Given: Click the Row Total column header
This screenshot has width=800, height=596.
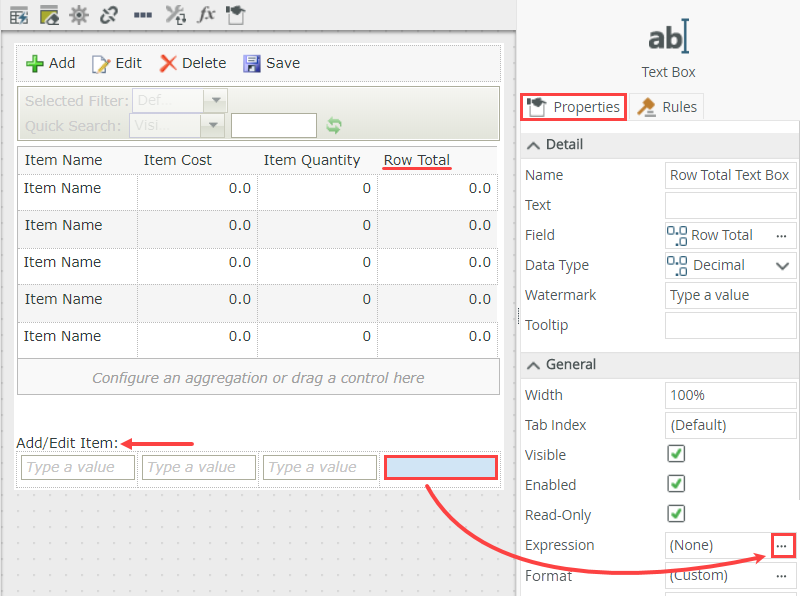Looking at the screenshot, I should pyautogui.click(x=417, y=160).
